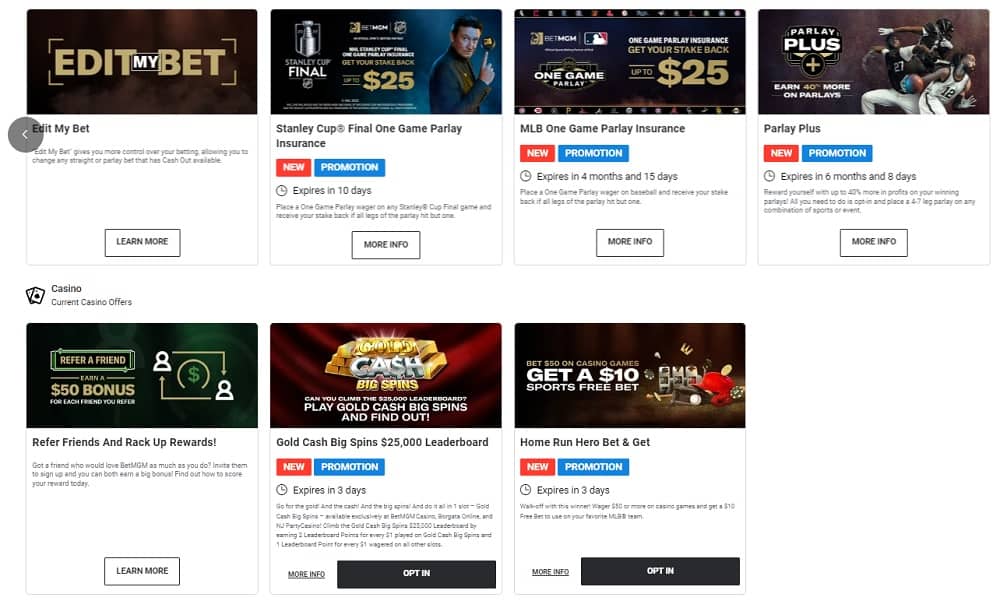Viewport: 995px width, 600px height.
Task: Click clock icon on Stanley Cup offer
Action: [282, 190]
